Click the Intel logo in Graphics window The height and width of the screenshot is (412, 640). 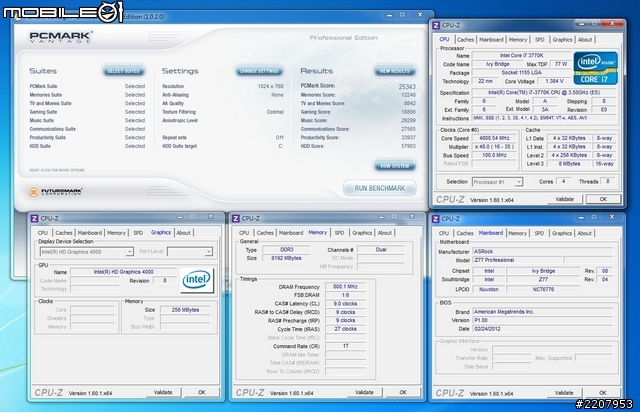point(197,280)
